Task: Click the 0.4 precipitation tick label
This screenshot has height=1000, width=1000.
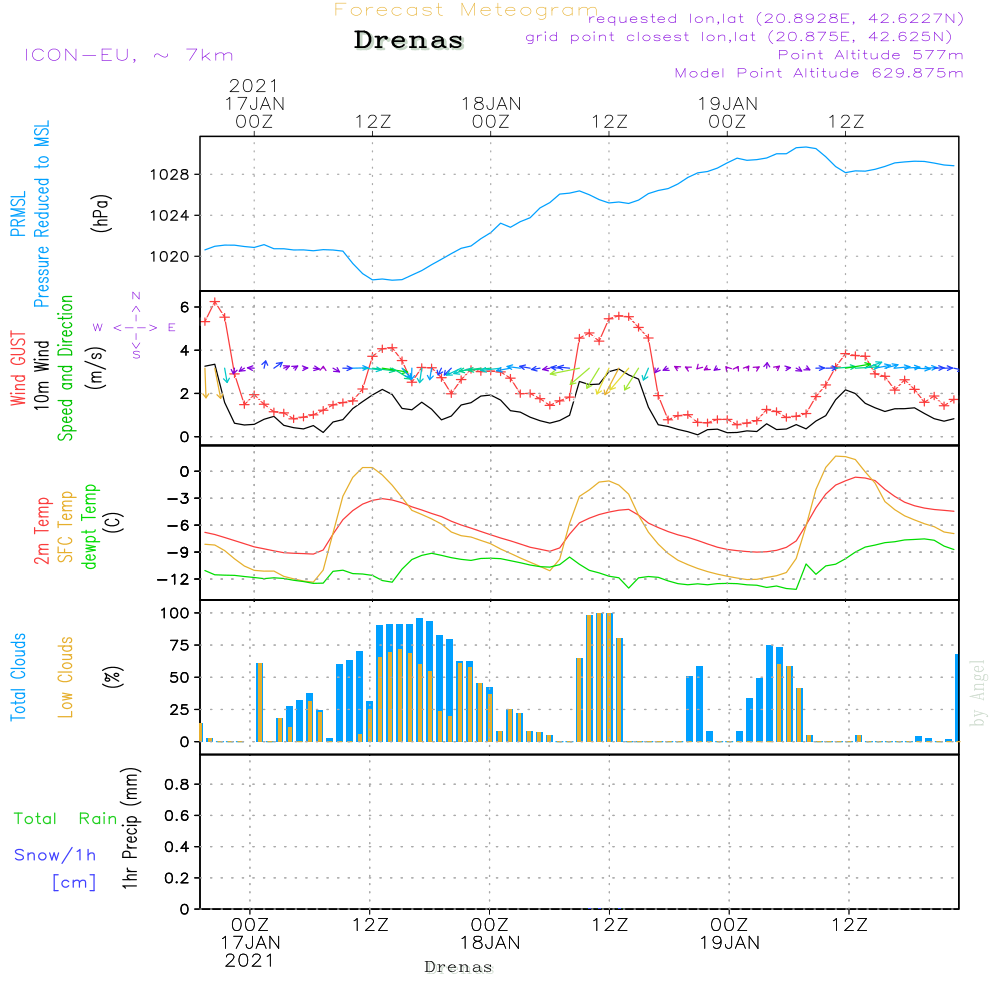Action: pos(177,847)
